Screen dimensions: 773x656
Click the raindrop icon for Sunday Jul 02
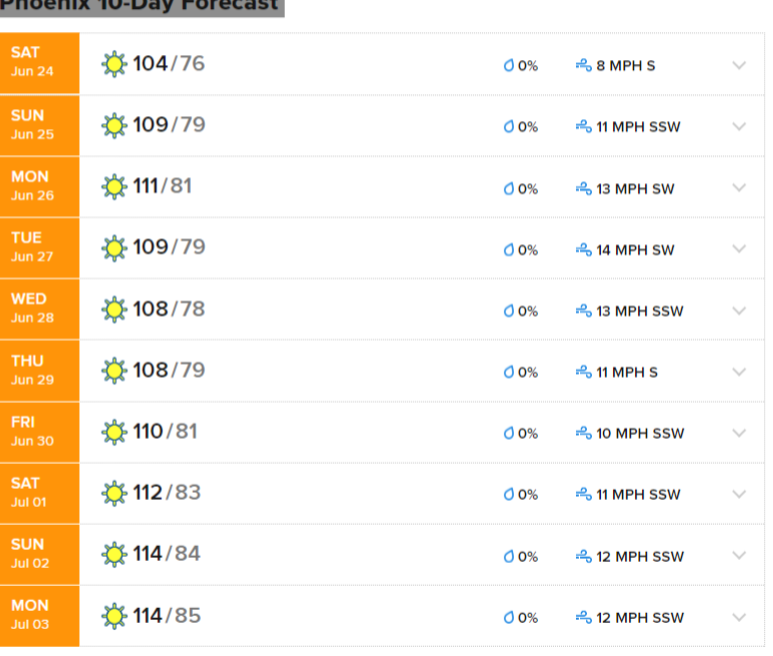(508, 556)
